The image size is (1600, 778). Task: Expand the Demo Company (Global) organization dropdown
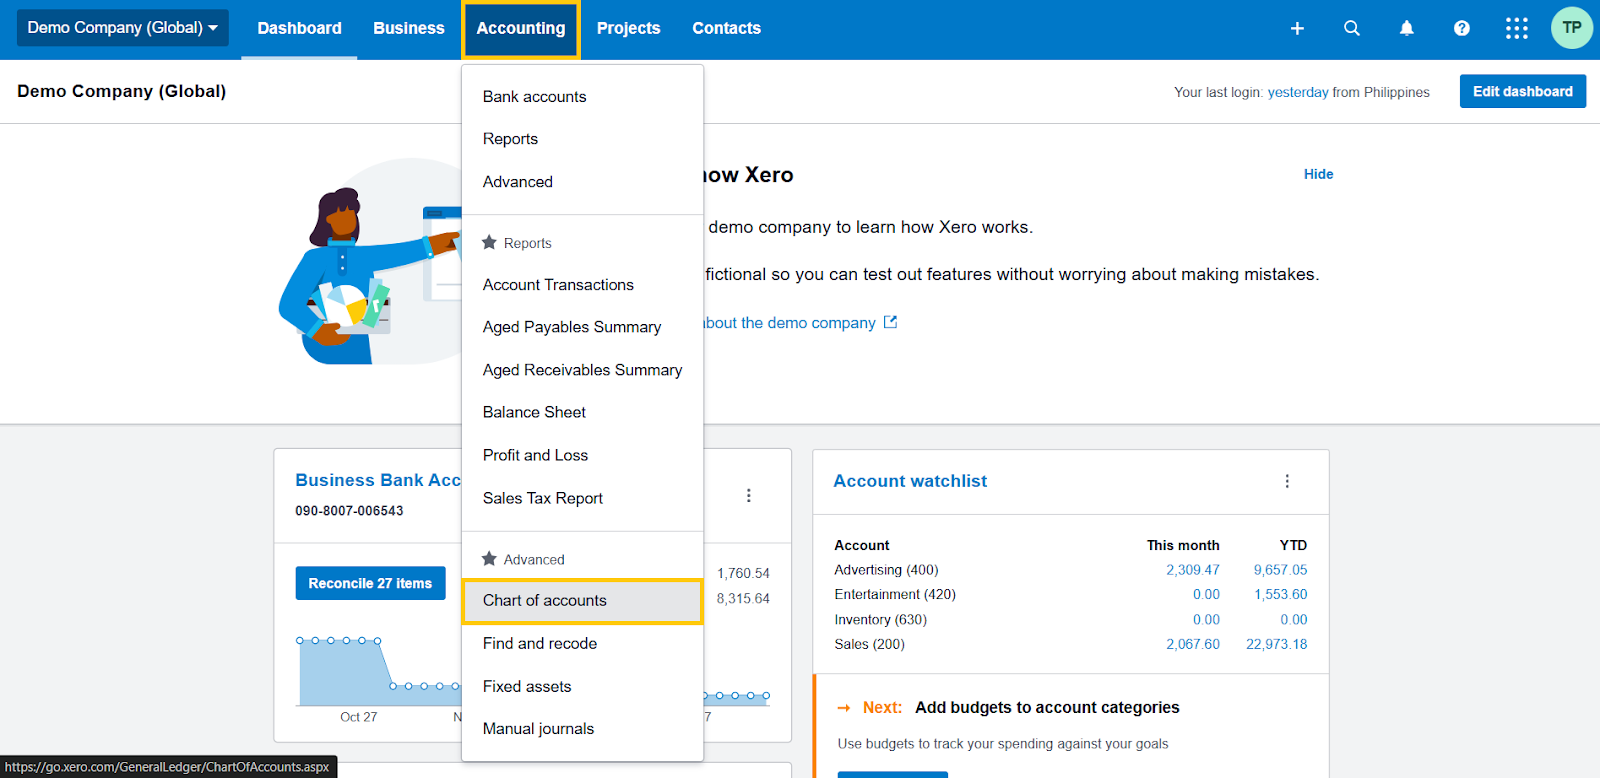[x=123, y=28]
